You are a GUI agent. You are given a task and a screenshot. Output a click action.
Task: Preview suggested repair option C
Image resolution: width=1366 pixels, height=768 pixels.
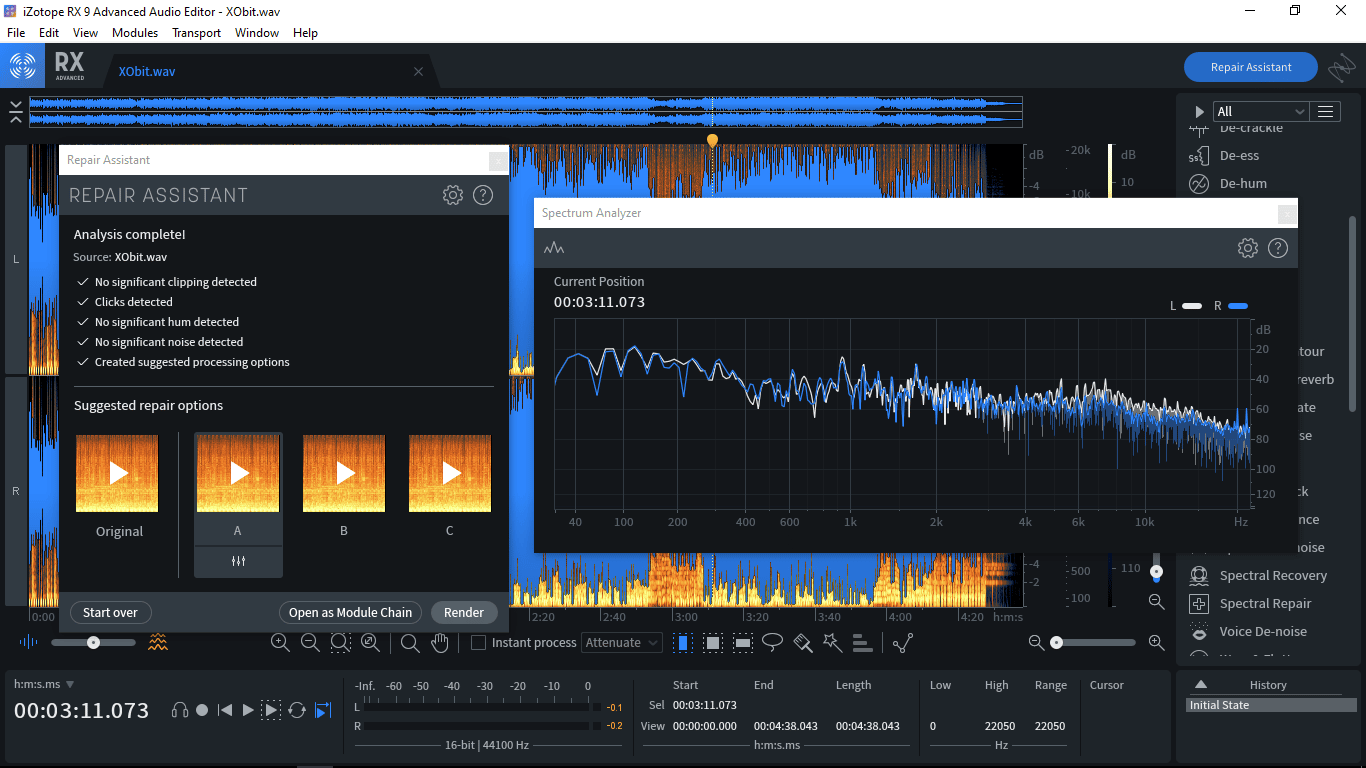click(450, 473)
